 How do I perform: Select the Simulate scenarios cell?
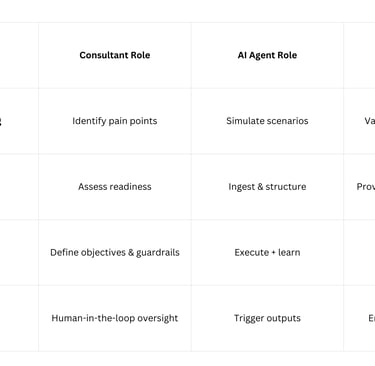pos(267,121)
